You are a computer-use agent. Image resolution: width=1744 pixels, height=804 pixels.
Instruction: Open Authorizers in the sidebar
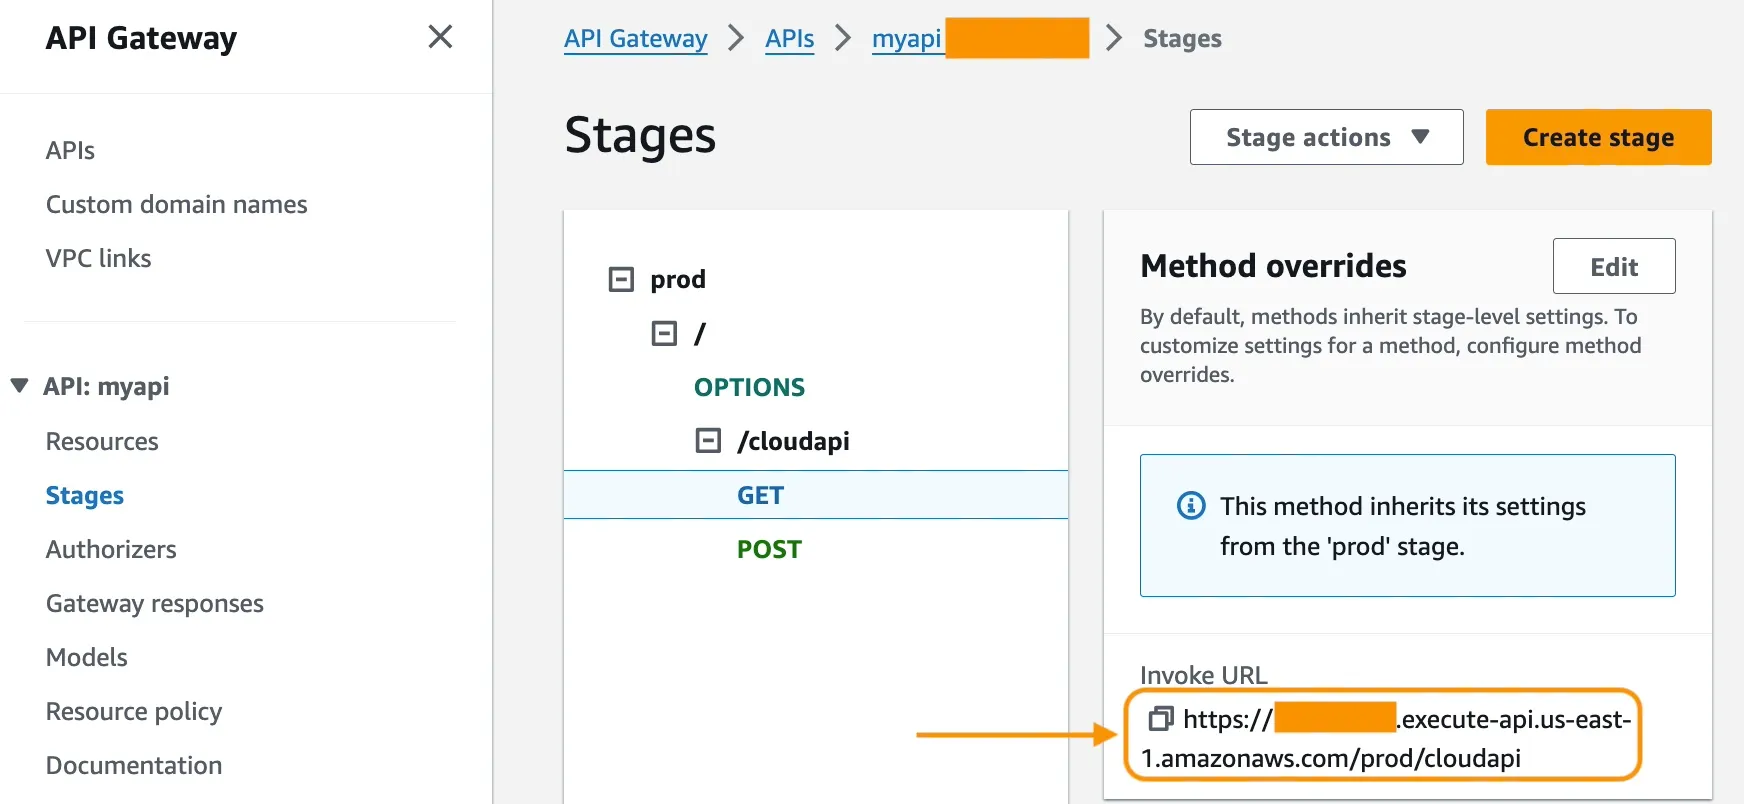pos(111,549)
